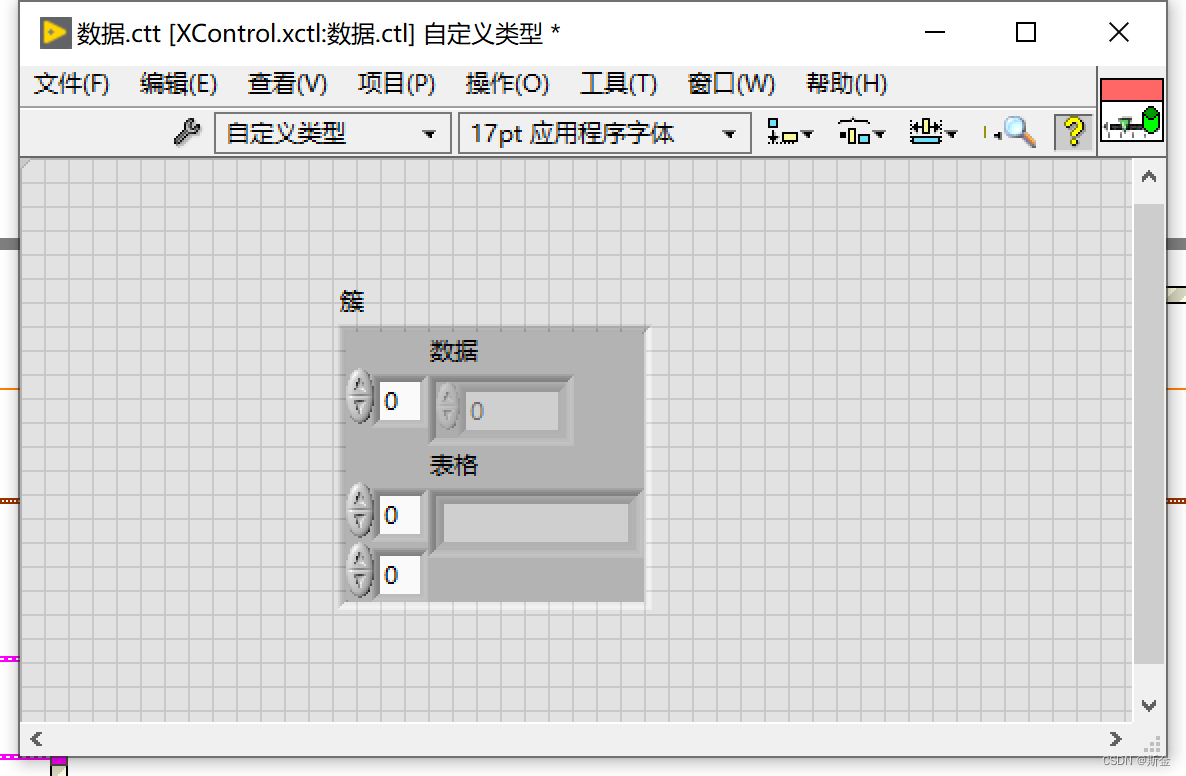Viewport: 1186px width, 776px height.
Task: Activate context help question mark icon
Action: (1073, 131)
